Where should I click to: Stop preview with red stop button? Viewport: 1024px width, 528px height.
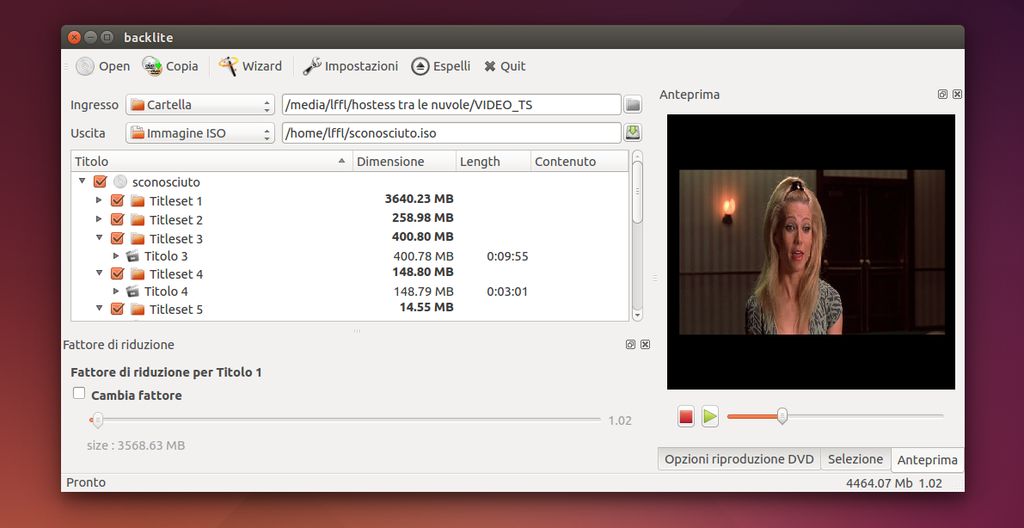pos(686,417)
